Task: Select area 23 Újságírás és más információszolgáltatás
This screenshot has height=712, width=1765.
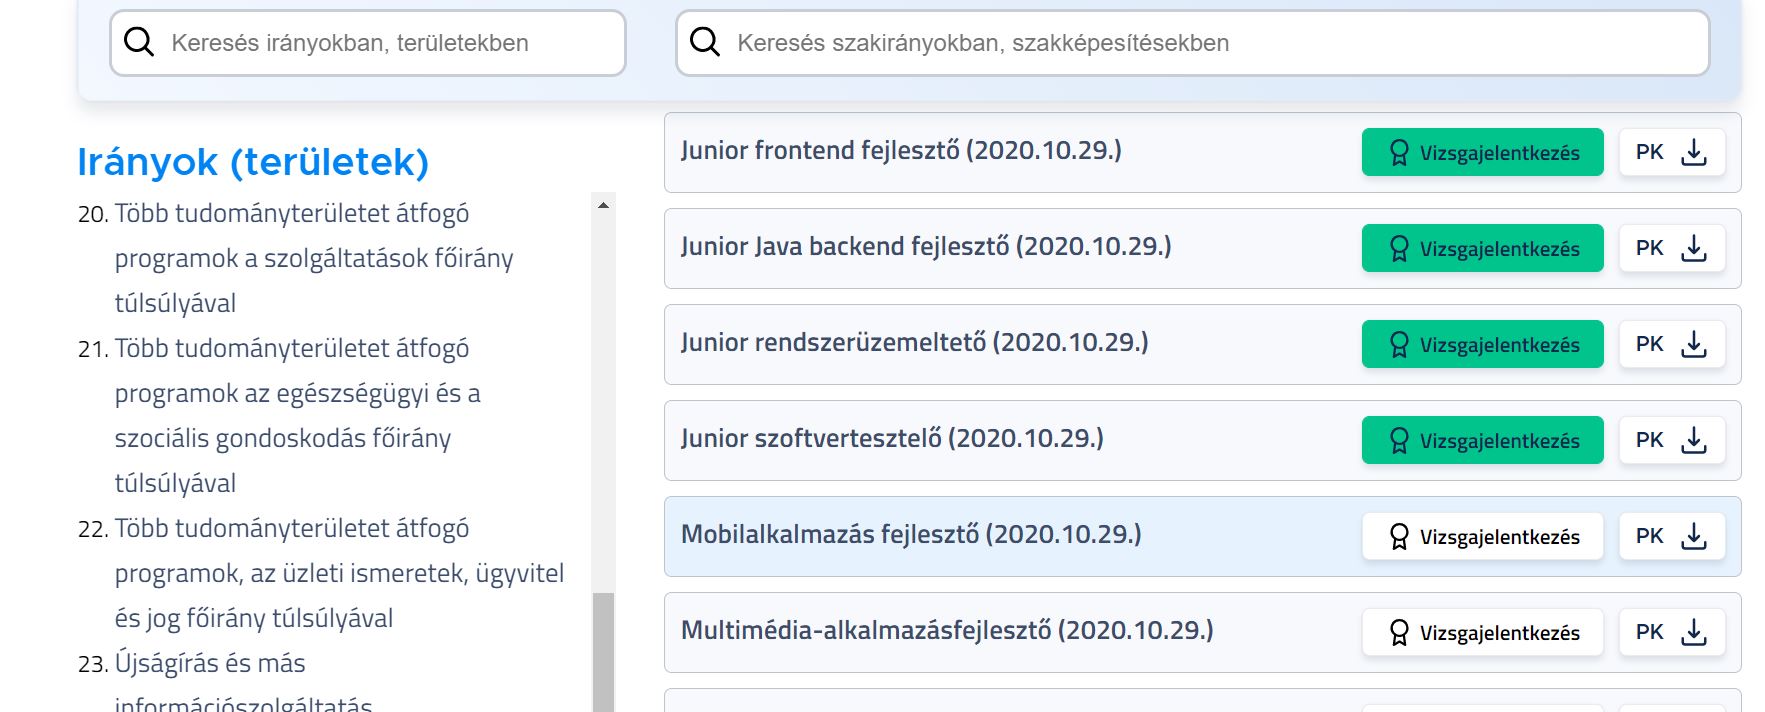Action: [x=210, y=663]
